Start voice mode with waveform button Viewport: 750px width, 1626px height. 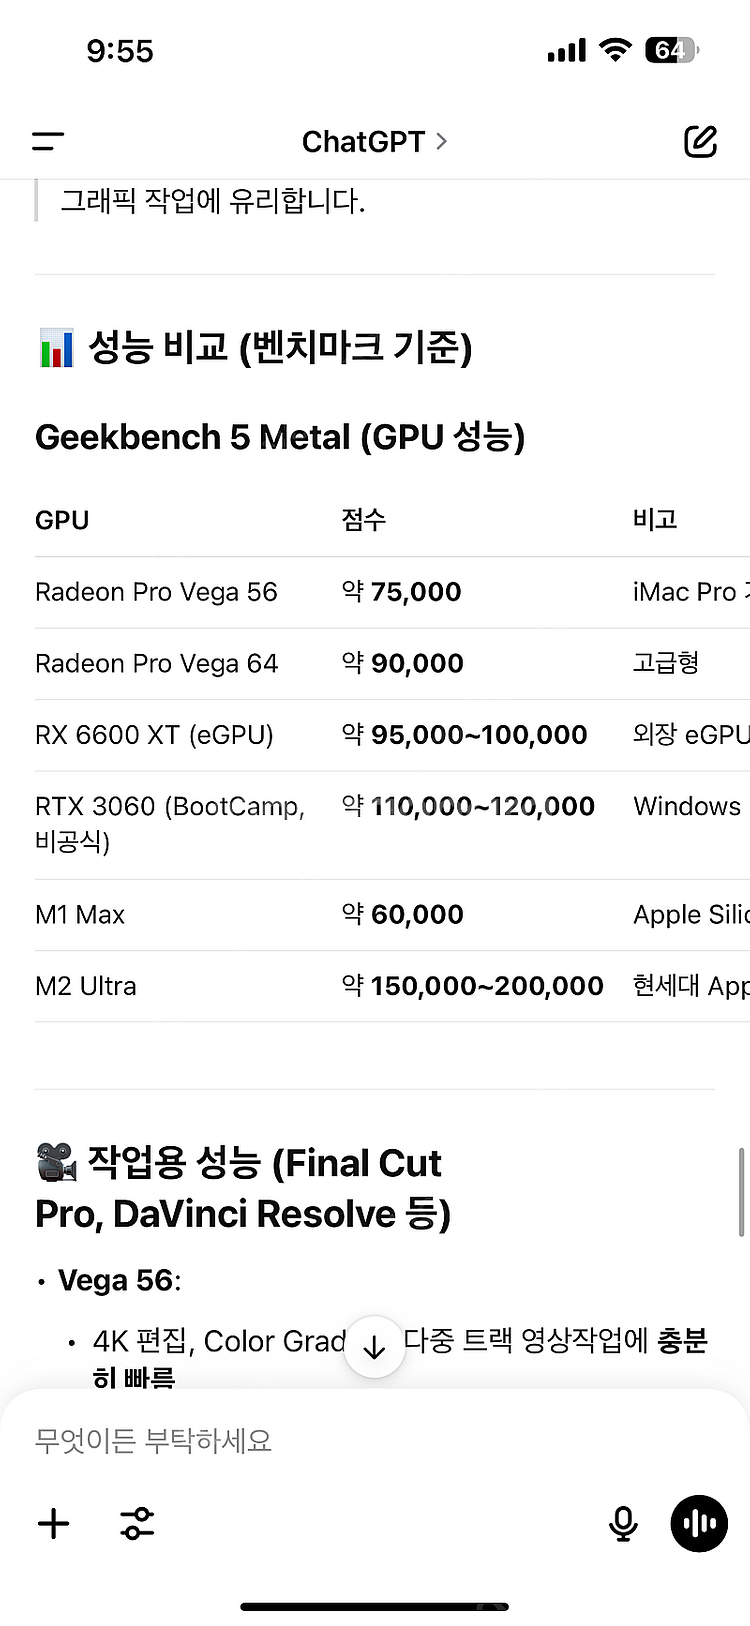pos(699,1523)
